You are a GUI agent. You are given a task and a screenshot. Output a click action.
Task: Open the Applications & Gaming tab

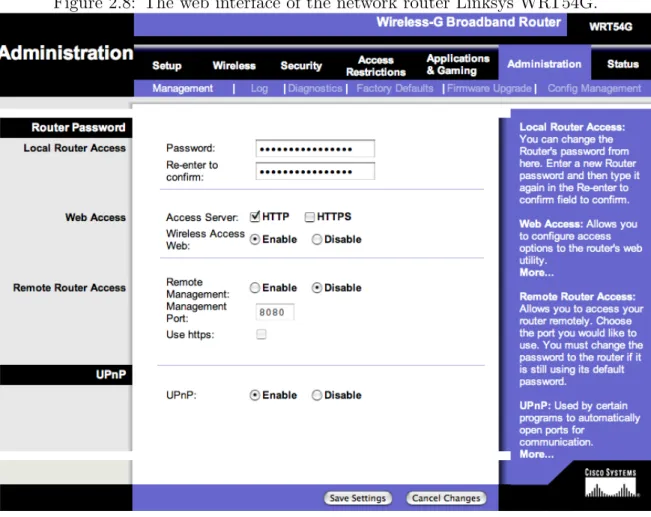pyautogui.click(x=458, y=64)
